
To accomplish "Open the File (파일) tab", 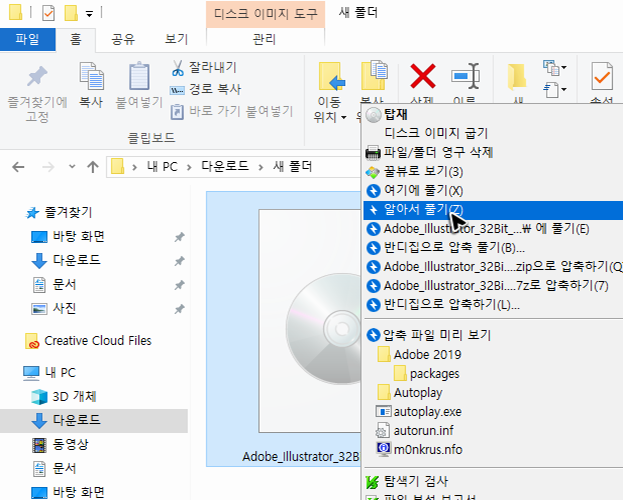I will [27, 39].
